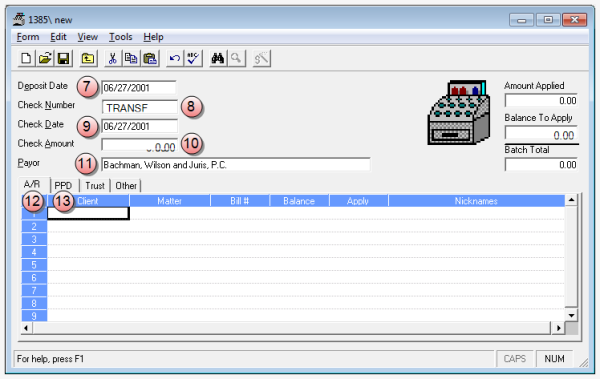Minimize the 1385\ new window
The height and width of the screenshot is (379, 600).
pyautogui.click(x=521, y=20)
